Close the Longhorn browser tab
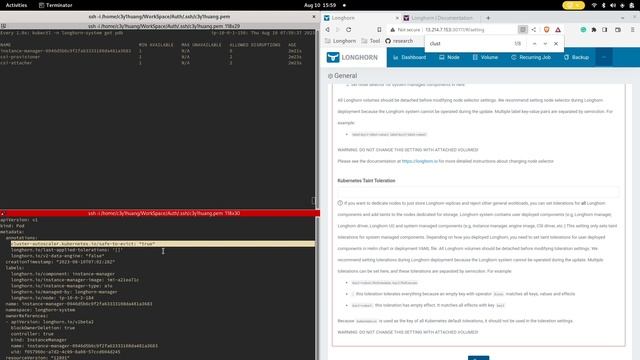The image size is (640, 360). coord(397,18)
